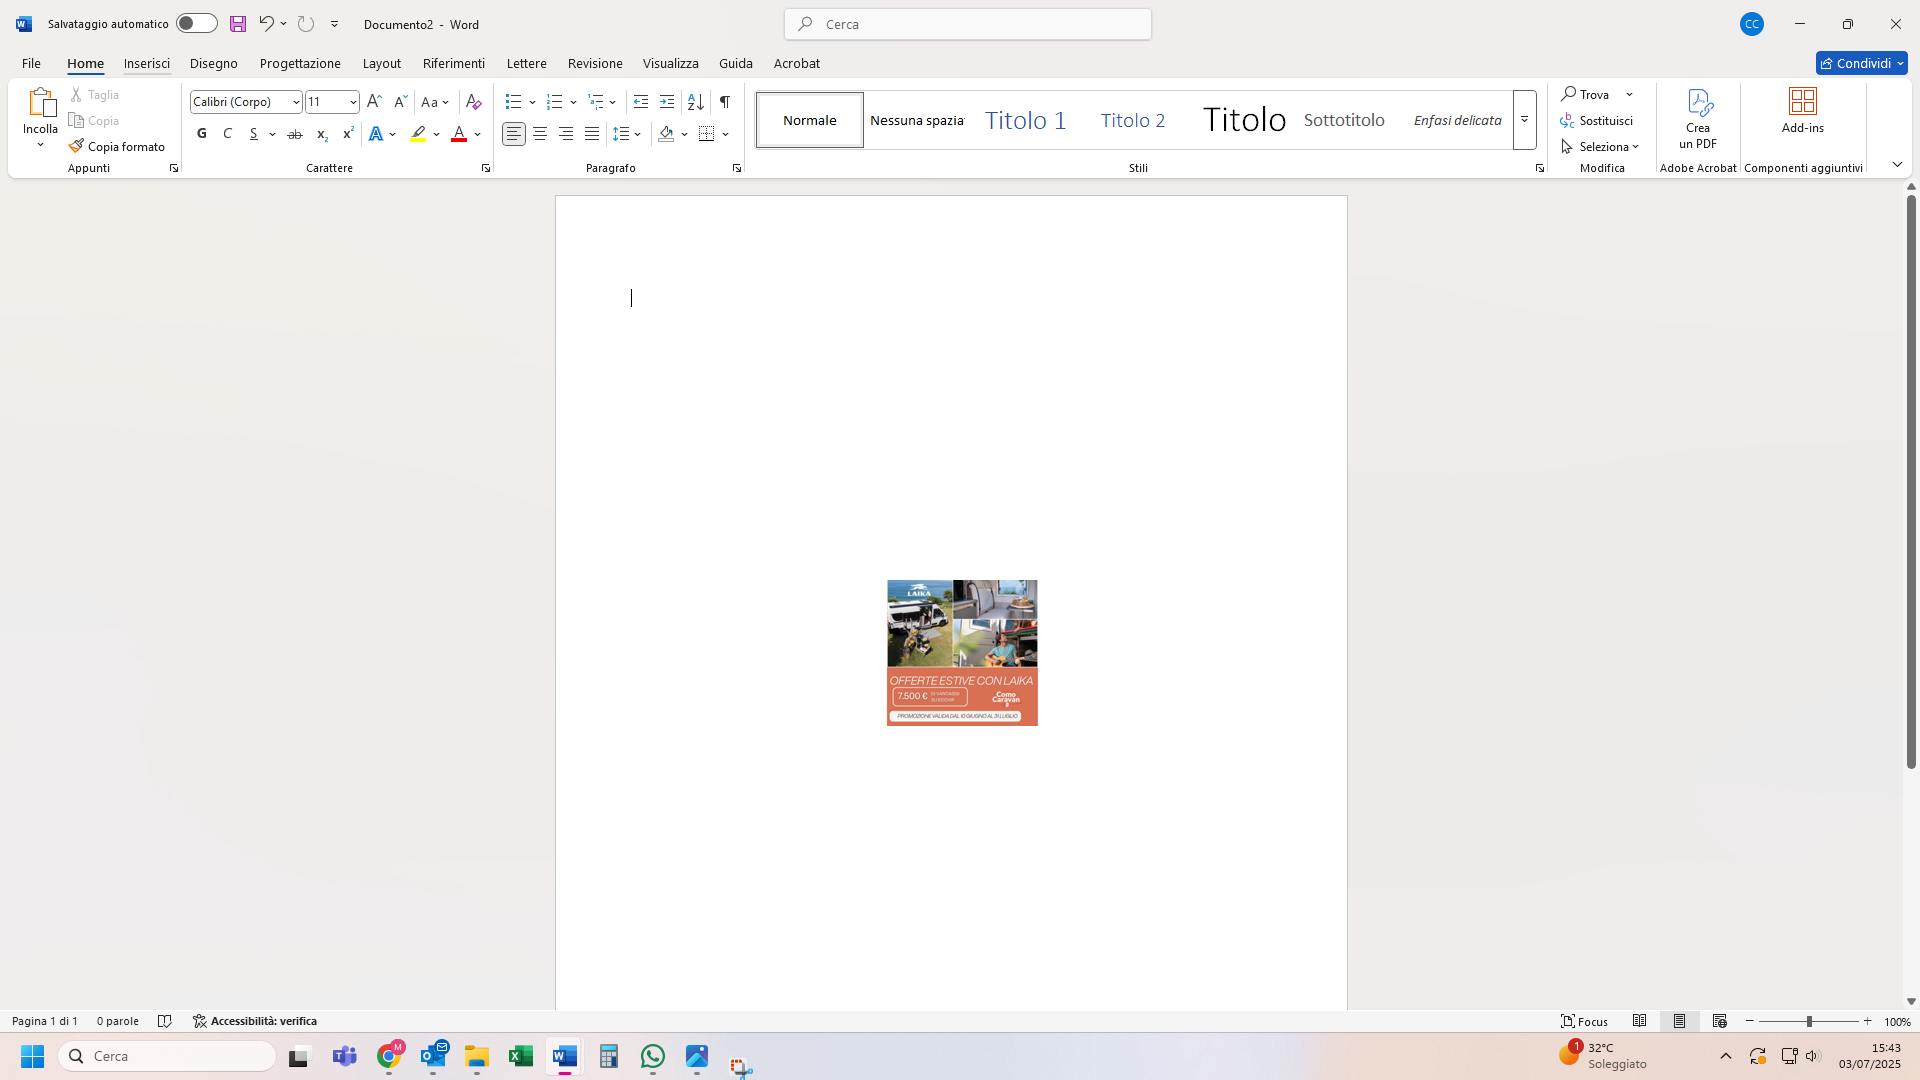Screen dimensions: 1920x1080
Task: Open the font name Calibri dropdown
Action: [296, 102]
